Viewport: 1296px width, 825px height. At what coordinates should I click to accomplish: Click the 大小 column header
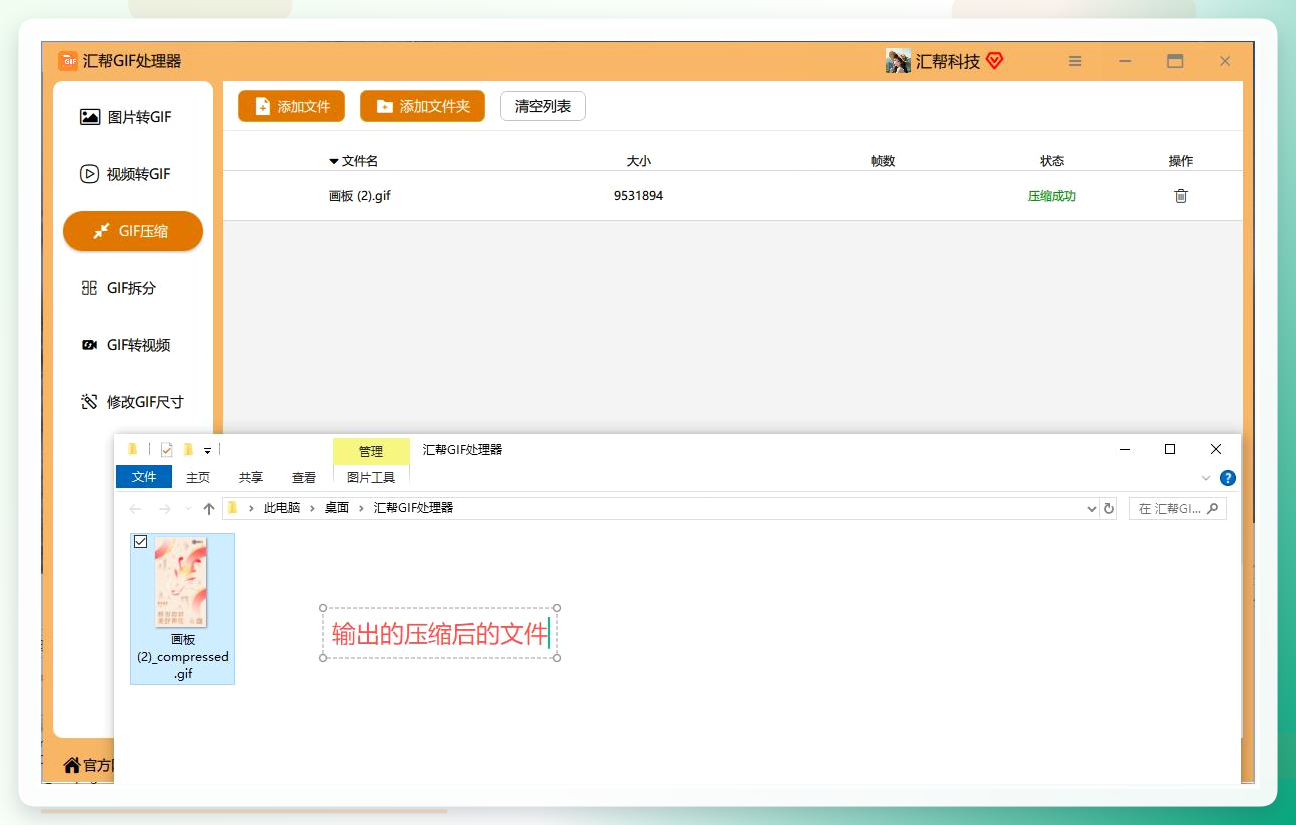click(638, 161)
